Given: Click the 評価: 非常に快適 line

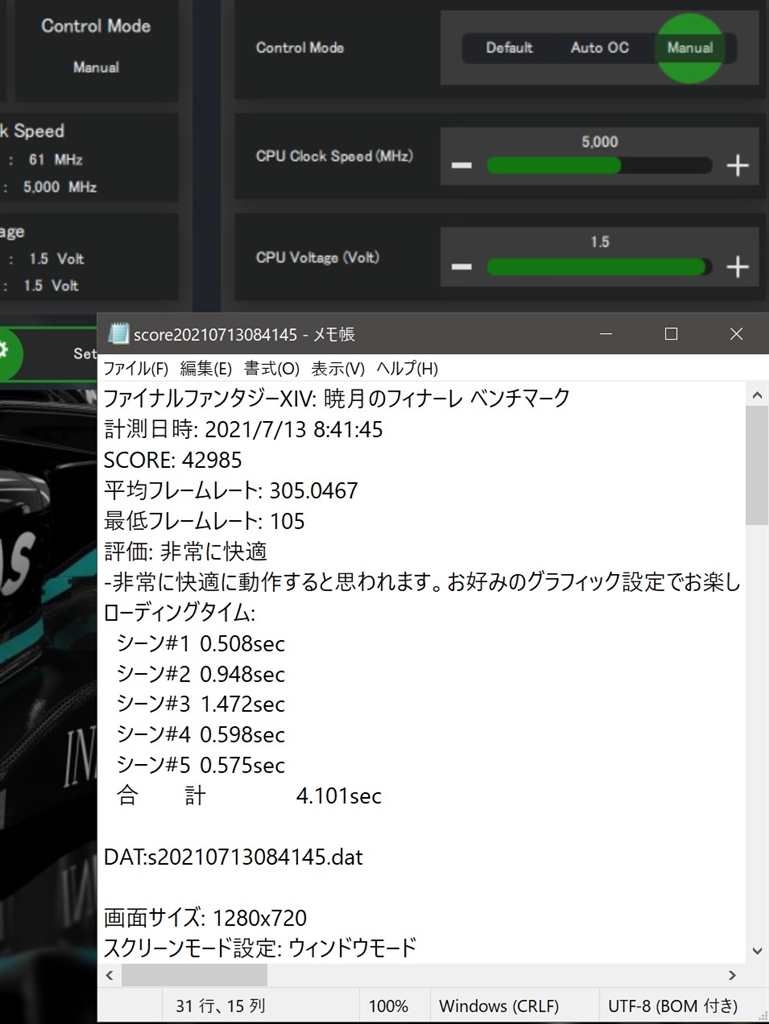Looking at the screenshot, I should click(185, 552).
